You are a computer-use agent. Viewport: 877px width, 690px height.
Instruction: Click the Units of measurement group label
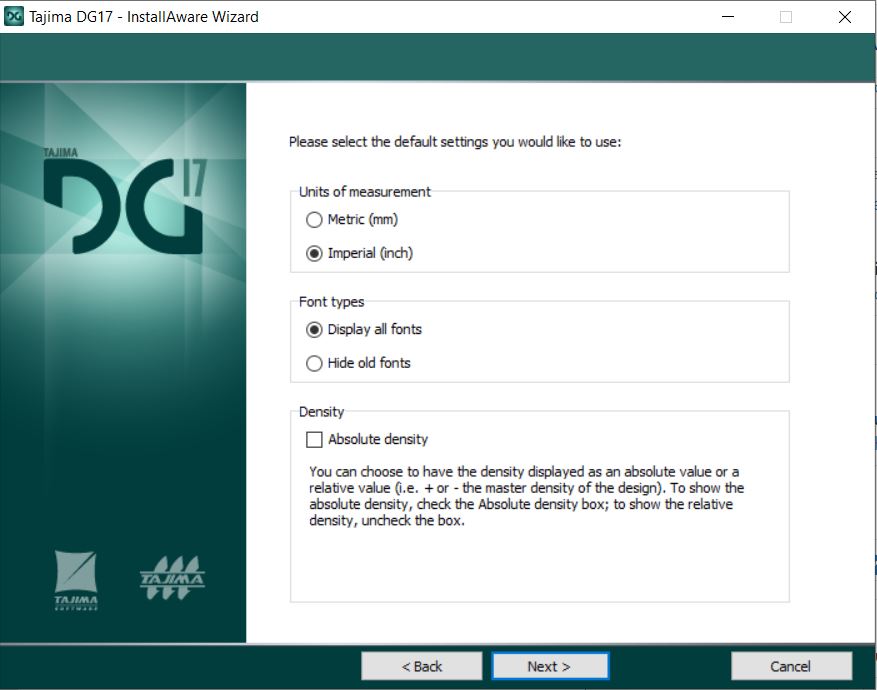click(x=365, y=192)
